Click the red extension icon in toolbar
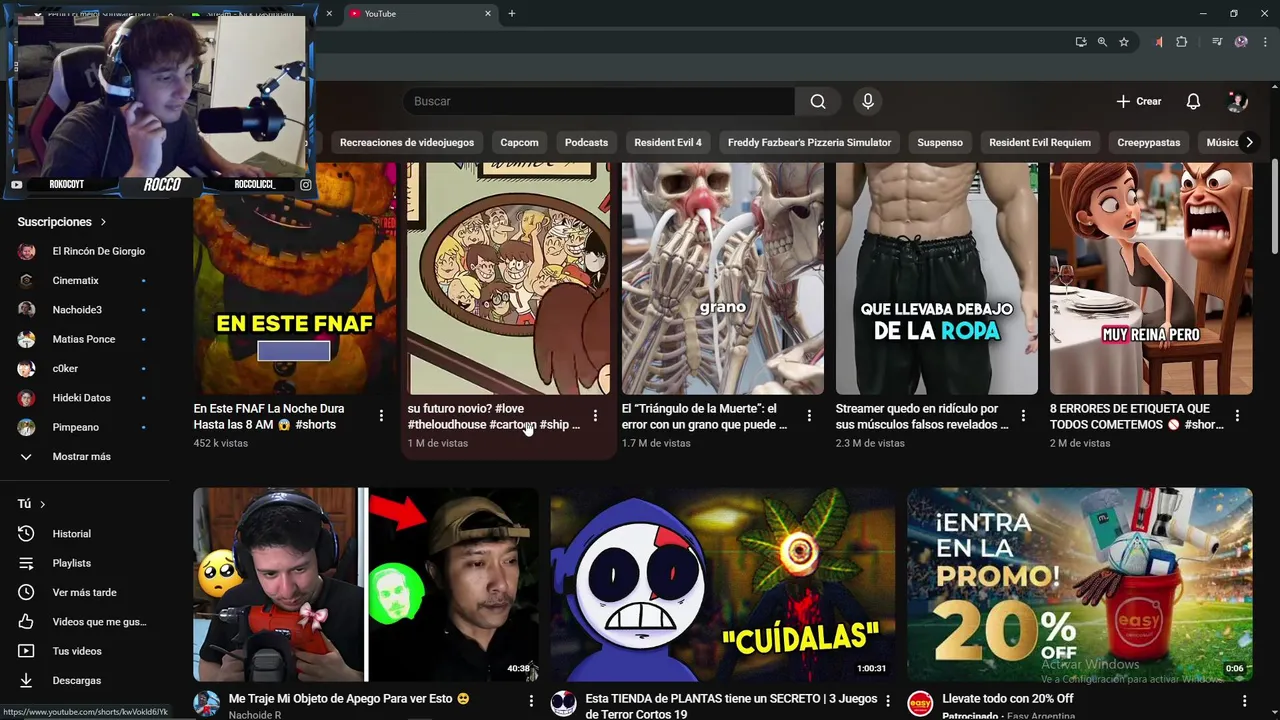1280x720 pixels. pyautogui.click(x=1158, y=42)
